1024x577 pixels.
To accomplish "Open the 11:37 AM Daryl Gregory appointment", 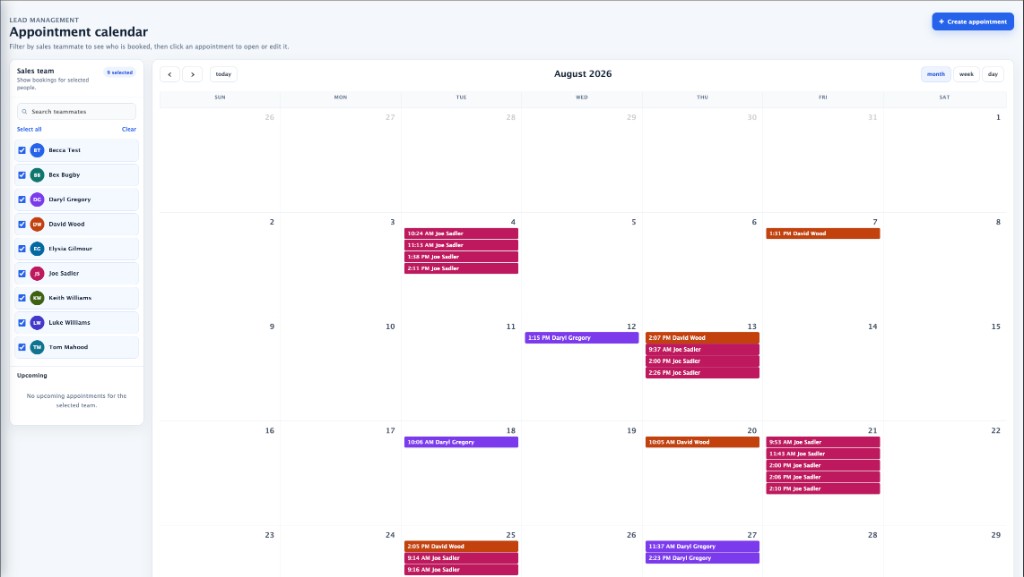I will pos(702,547).
